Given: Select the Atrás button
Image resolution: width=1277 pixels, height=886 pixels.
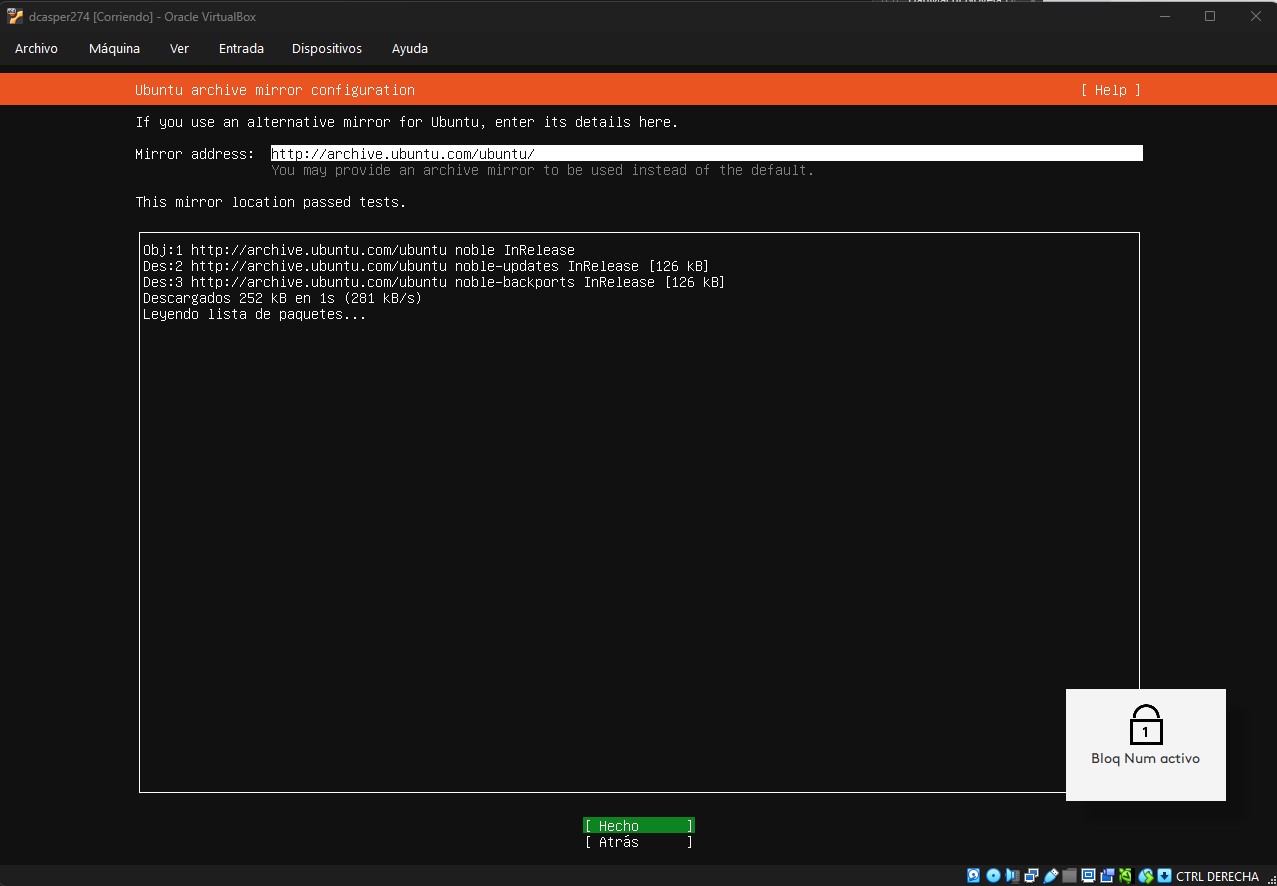Looking at the screenshot, I should pyautogui.click(x=638, y=842).
